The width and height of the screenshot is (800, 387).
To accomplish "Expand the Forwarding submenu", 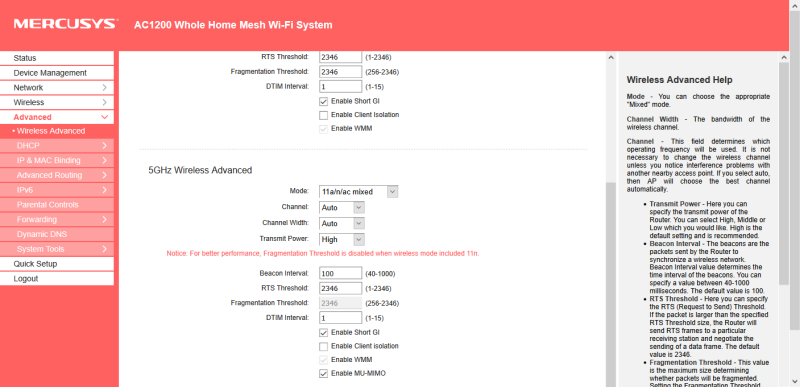I will pos(57,220).
